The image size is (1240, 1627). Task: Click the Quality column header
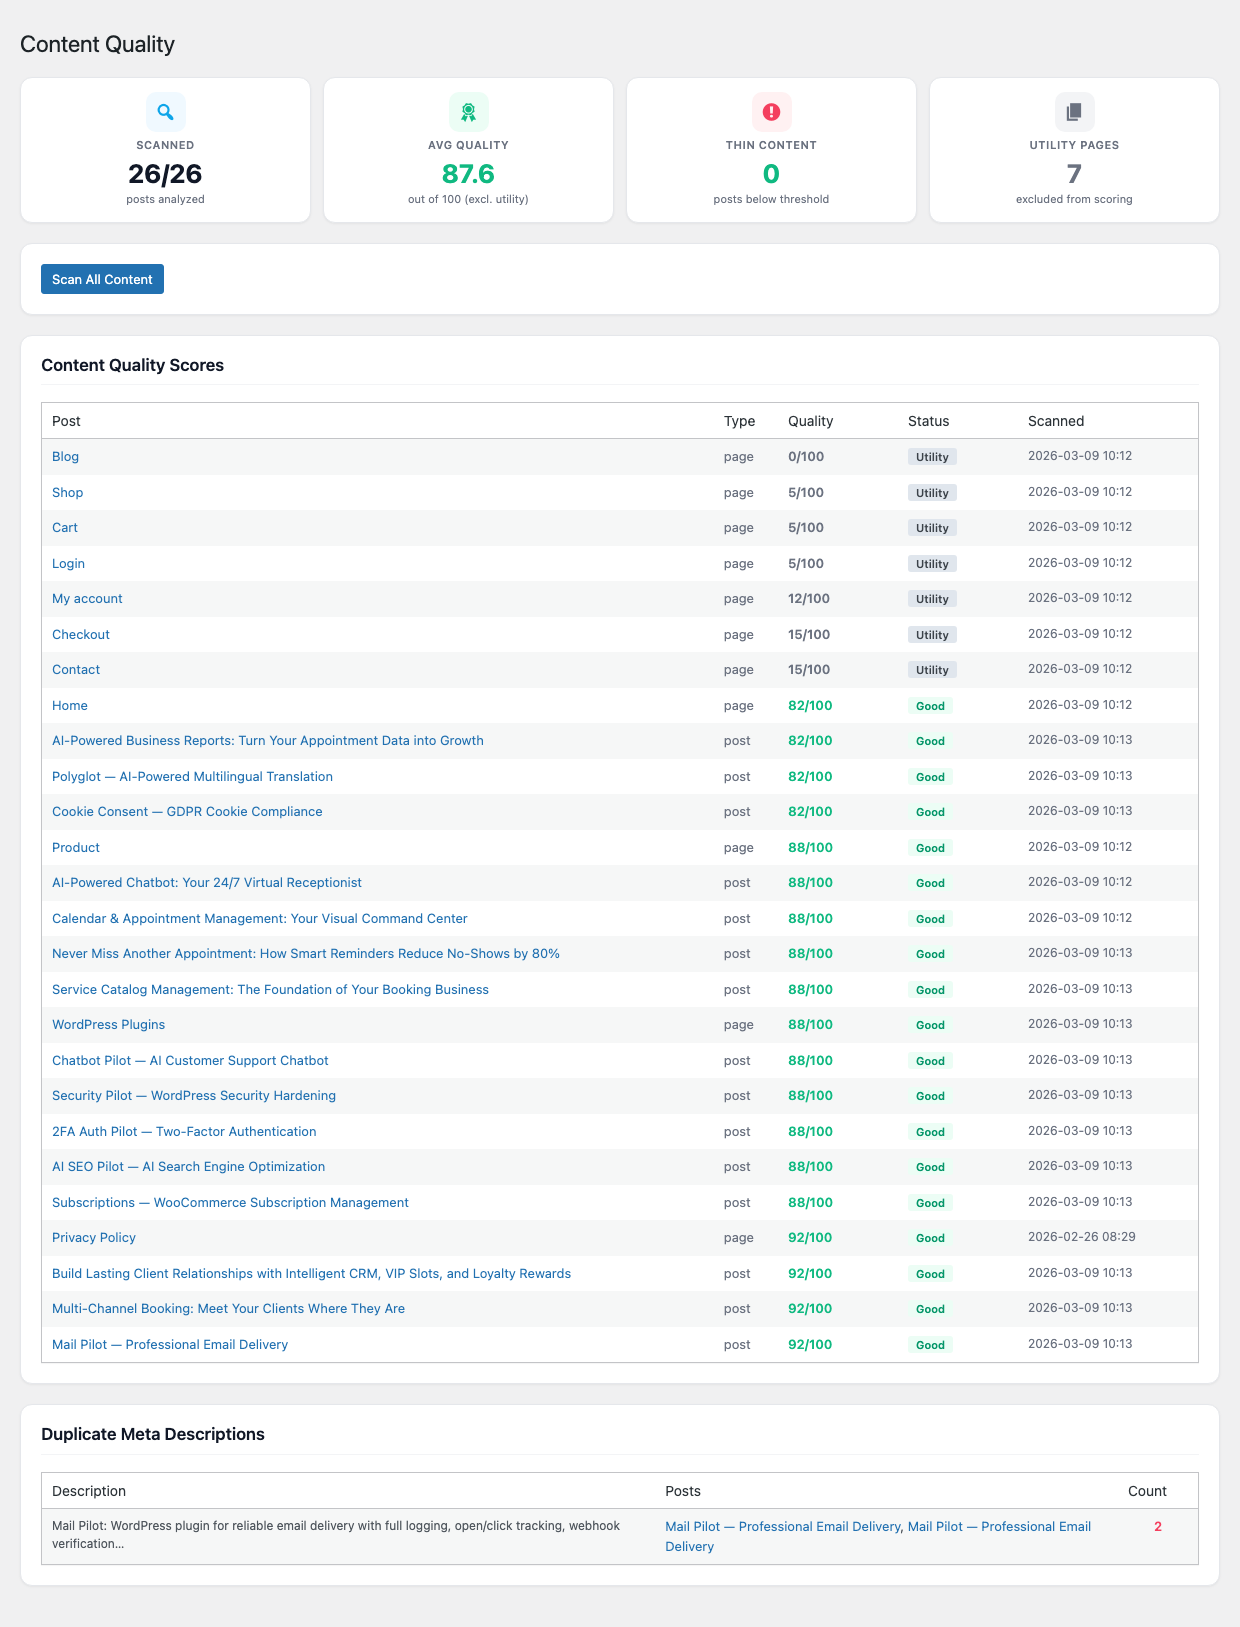coord(810,421)
